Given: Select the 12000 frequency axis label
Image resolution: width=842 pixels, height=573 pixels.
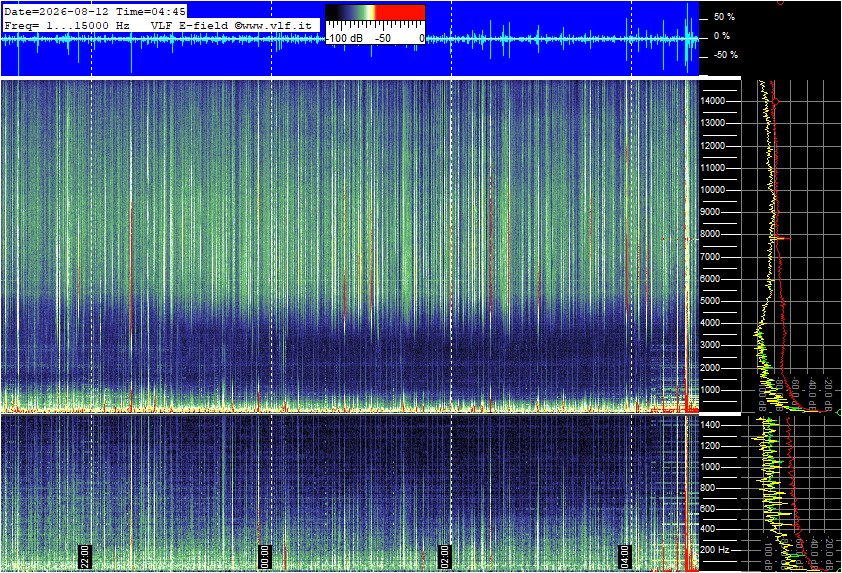Looking at the screenshot, I should [x=713, y=146].
